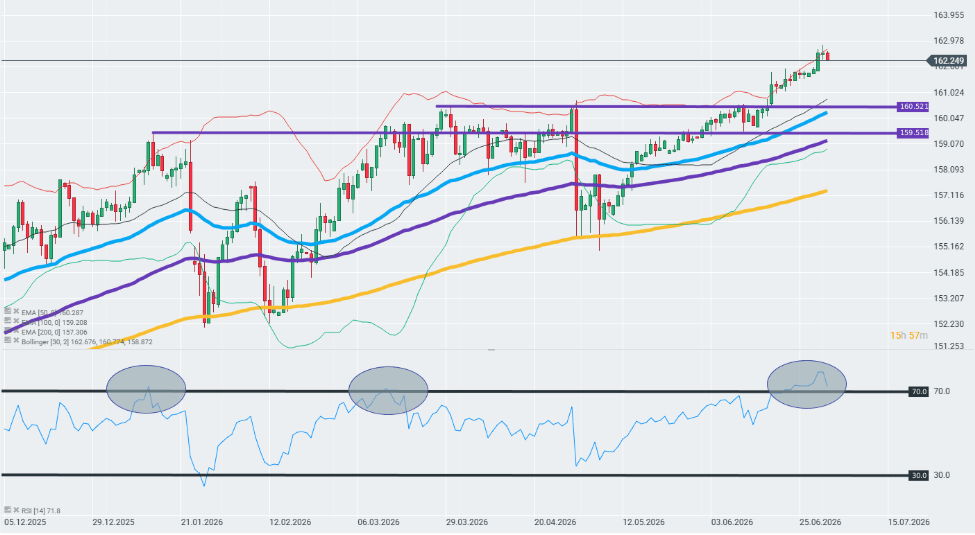Click the RSI [14] 71.8 legend text
The width and height of the screenshot is (975, 535).
coord(41,511)
